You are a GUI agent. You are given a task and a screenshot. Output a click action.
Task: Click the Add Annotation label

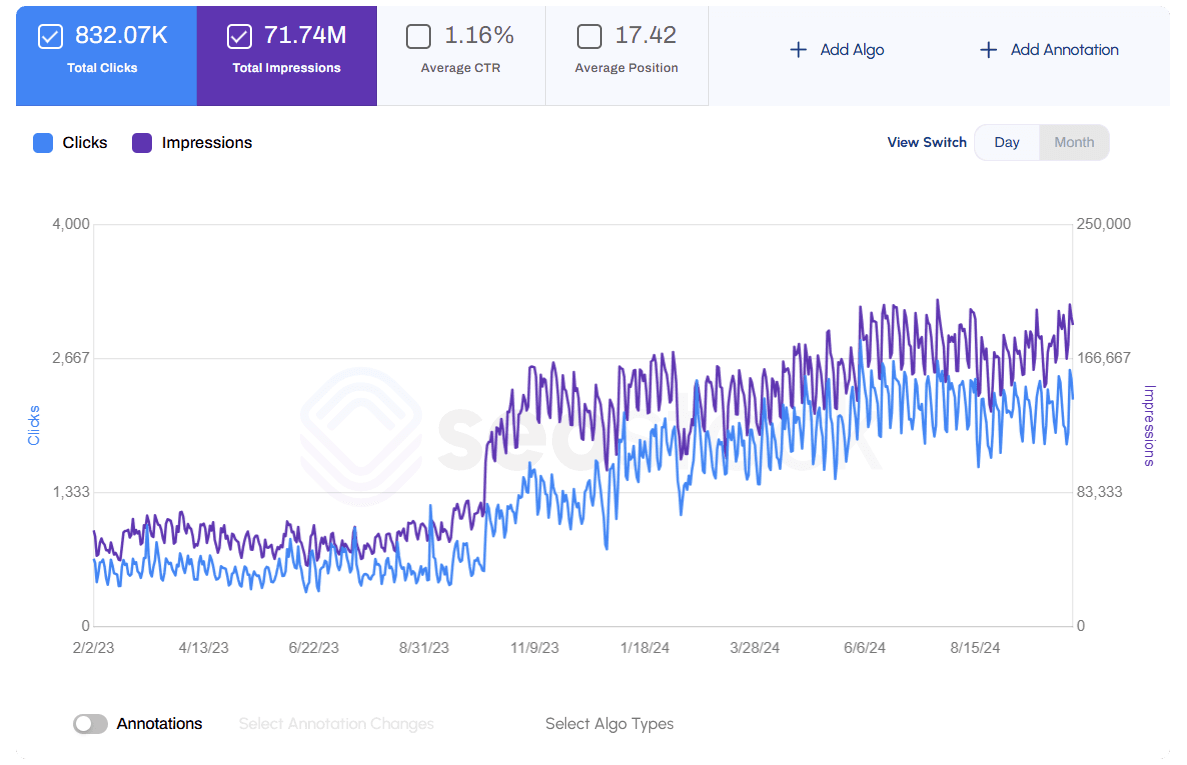(x=1064, y=50)
